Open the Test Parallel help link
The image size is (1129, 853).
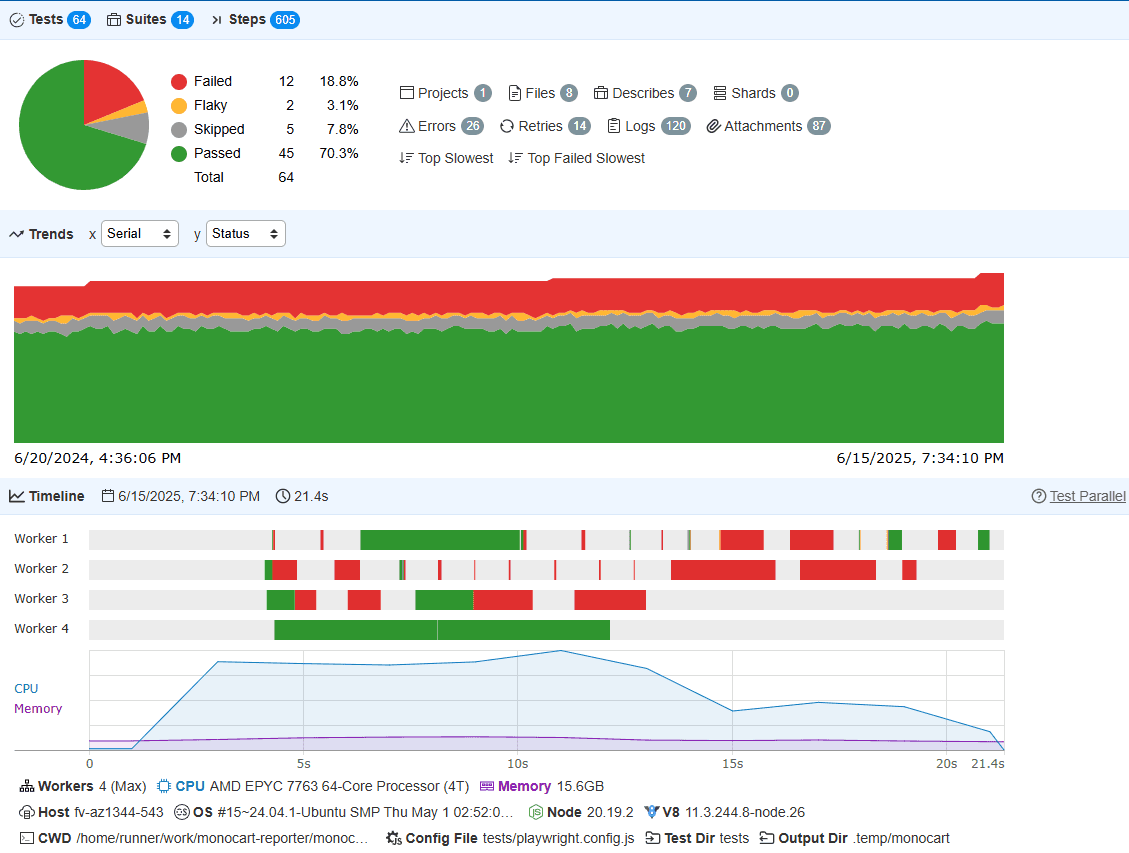click(x=1086, y=496)
